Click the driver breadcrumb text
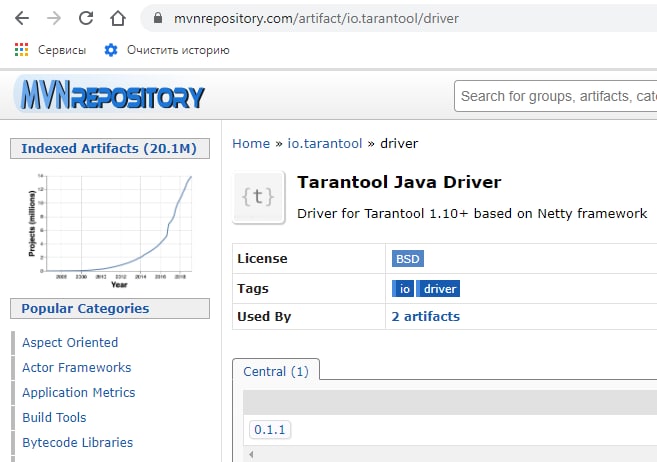The image size is (657, 462). [x=399, y=143]
